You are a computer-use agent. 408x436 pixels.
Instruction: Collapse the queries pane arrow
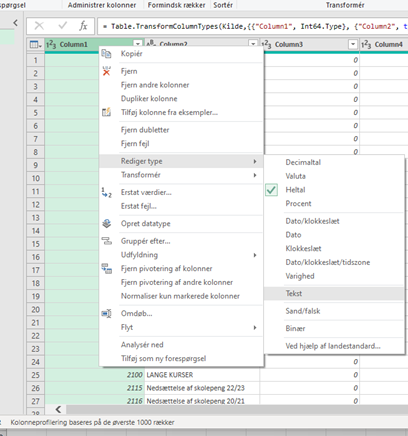[15, 23]
